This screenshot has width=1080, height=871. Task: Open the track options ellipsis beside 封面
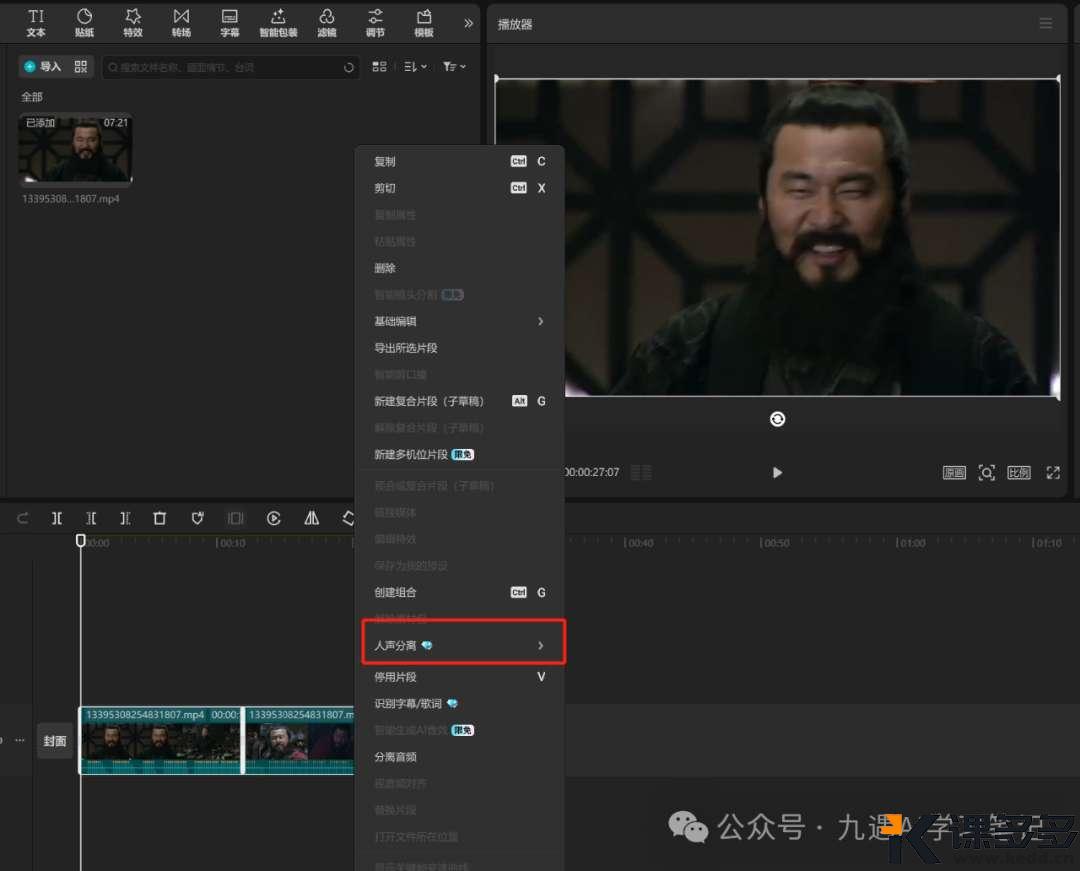[20, 741]
